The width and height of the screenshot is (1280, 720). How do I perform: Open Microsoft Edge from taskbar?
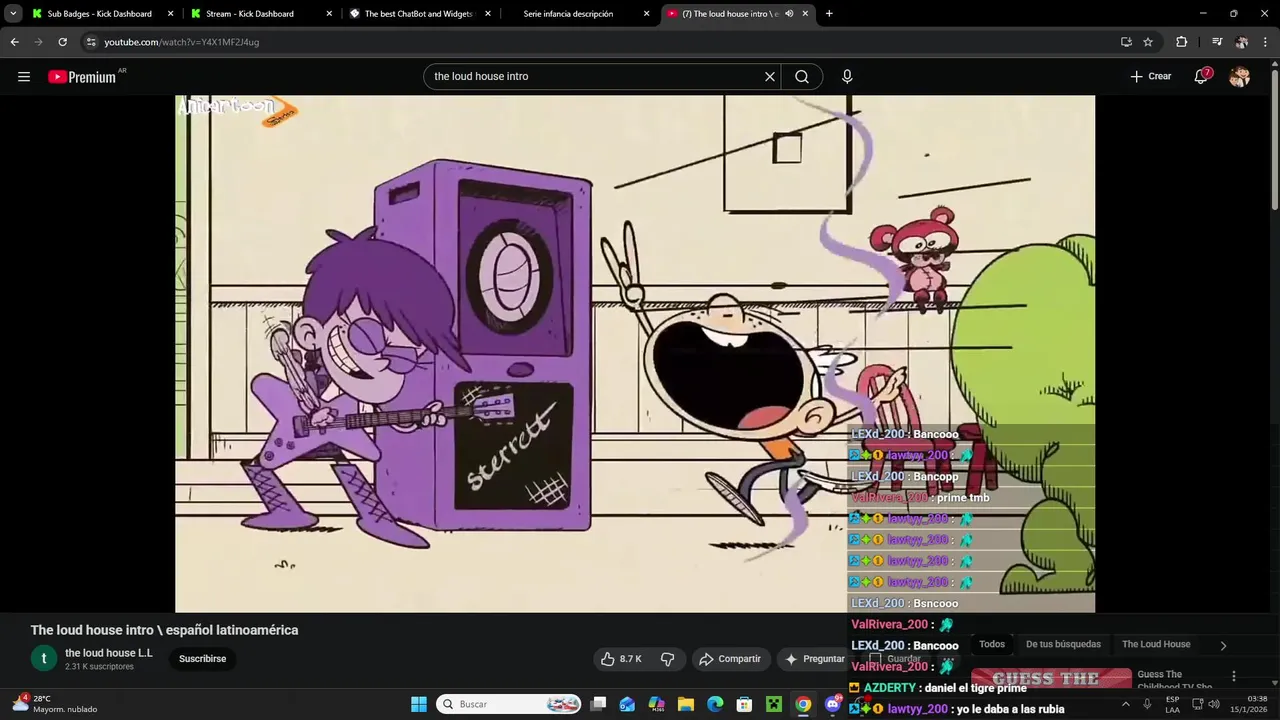pyautogui.click(x=715, y=704)
